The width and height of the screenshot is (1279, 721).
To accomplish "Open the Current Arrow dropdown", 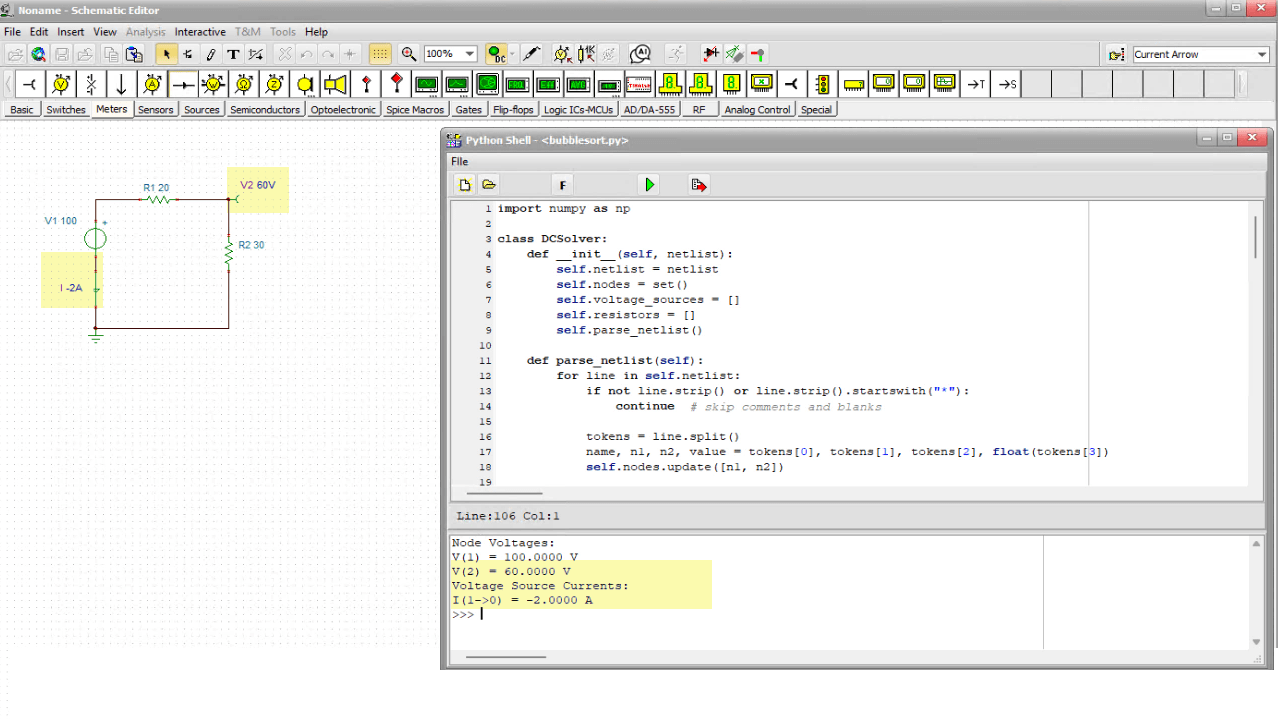I will coord(1199,54).
